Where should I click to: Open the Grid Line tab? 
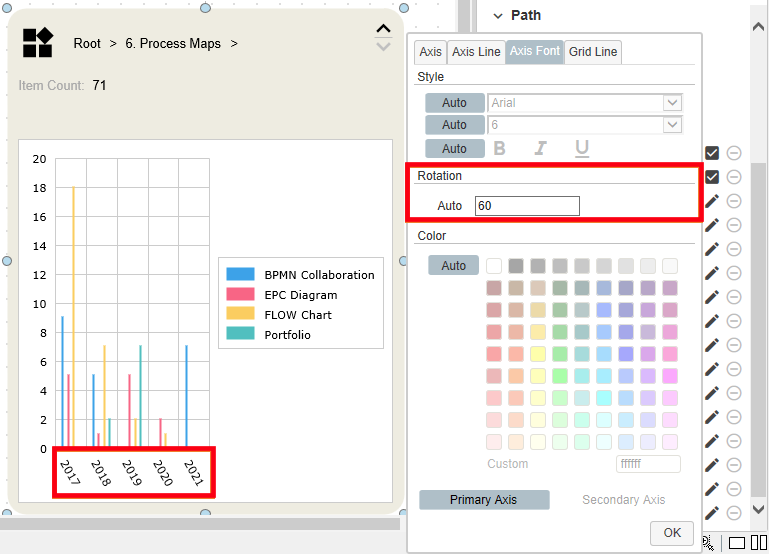pos(593,52)
